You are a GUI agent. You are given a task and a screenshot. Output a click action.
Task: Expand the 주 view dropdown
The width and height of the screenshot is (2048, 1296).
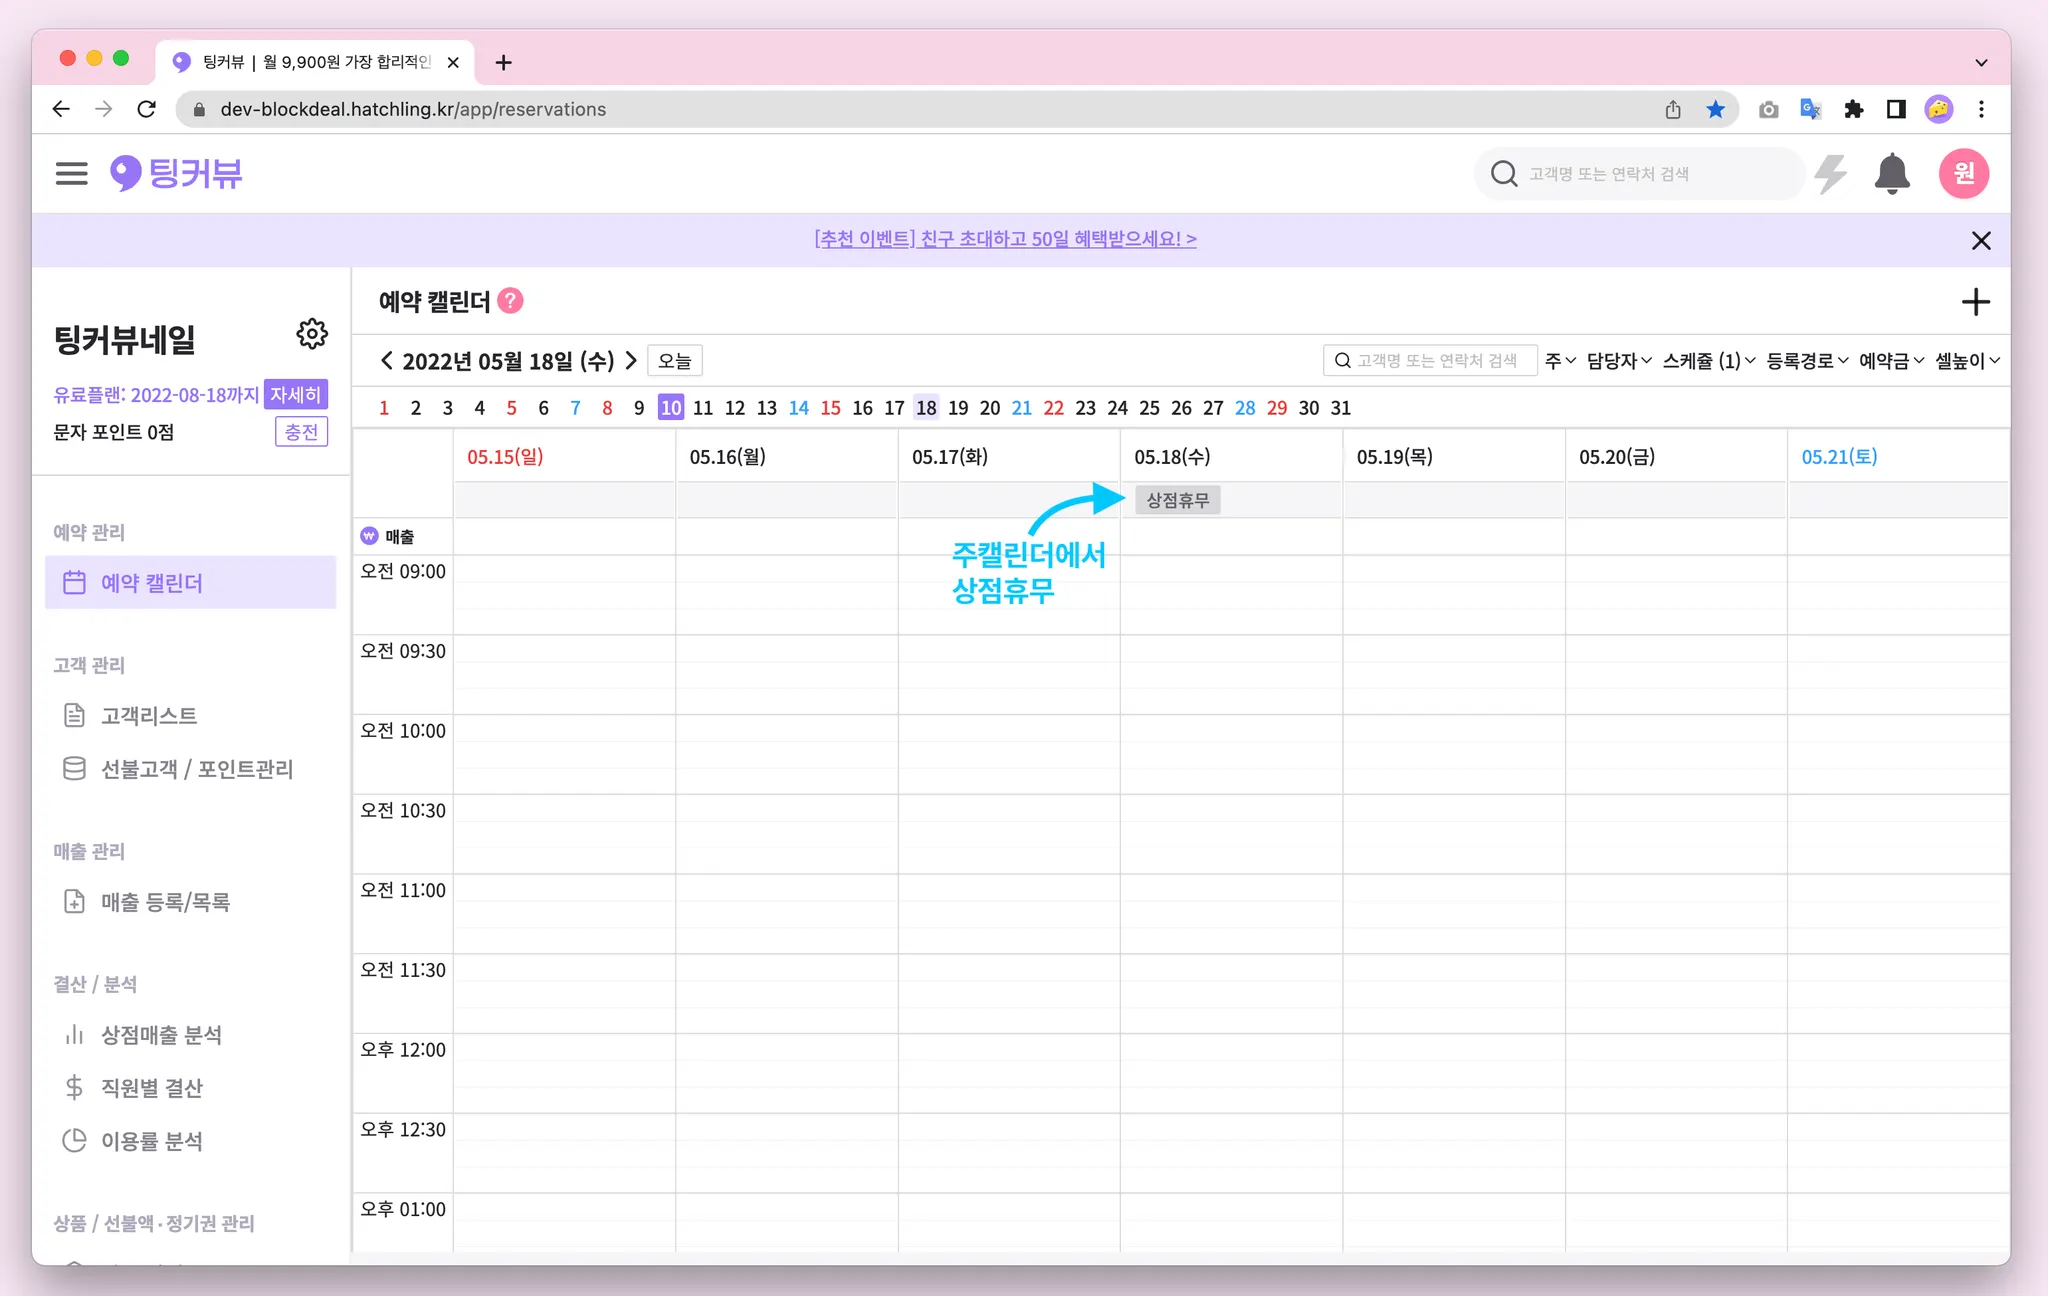pos(1559,361)
